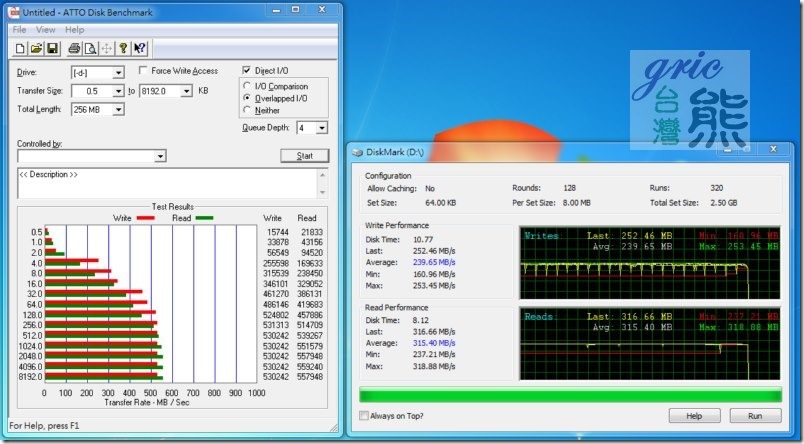Toggle Always on Top in DiskMark
The image size is (804, 444).
(364, 416)
